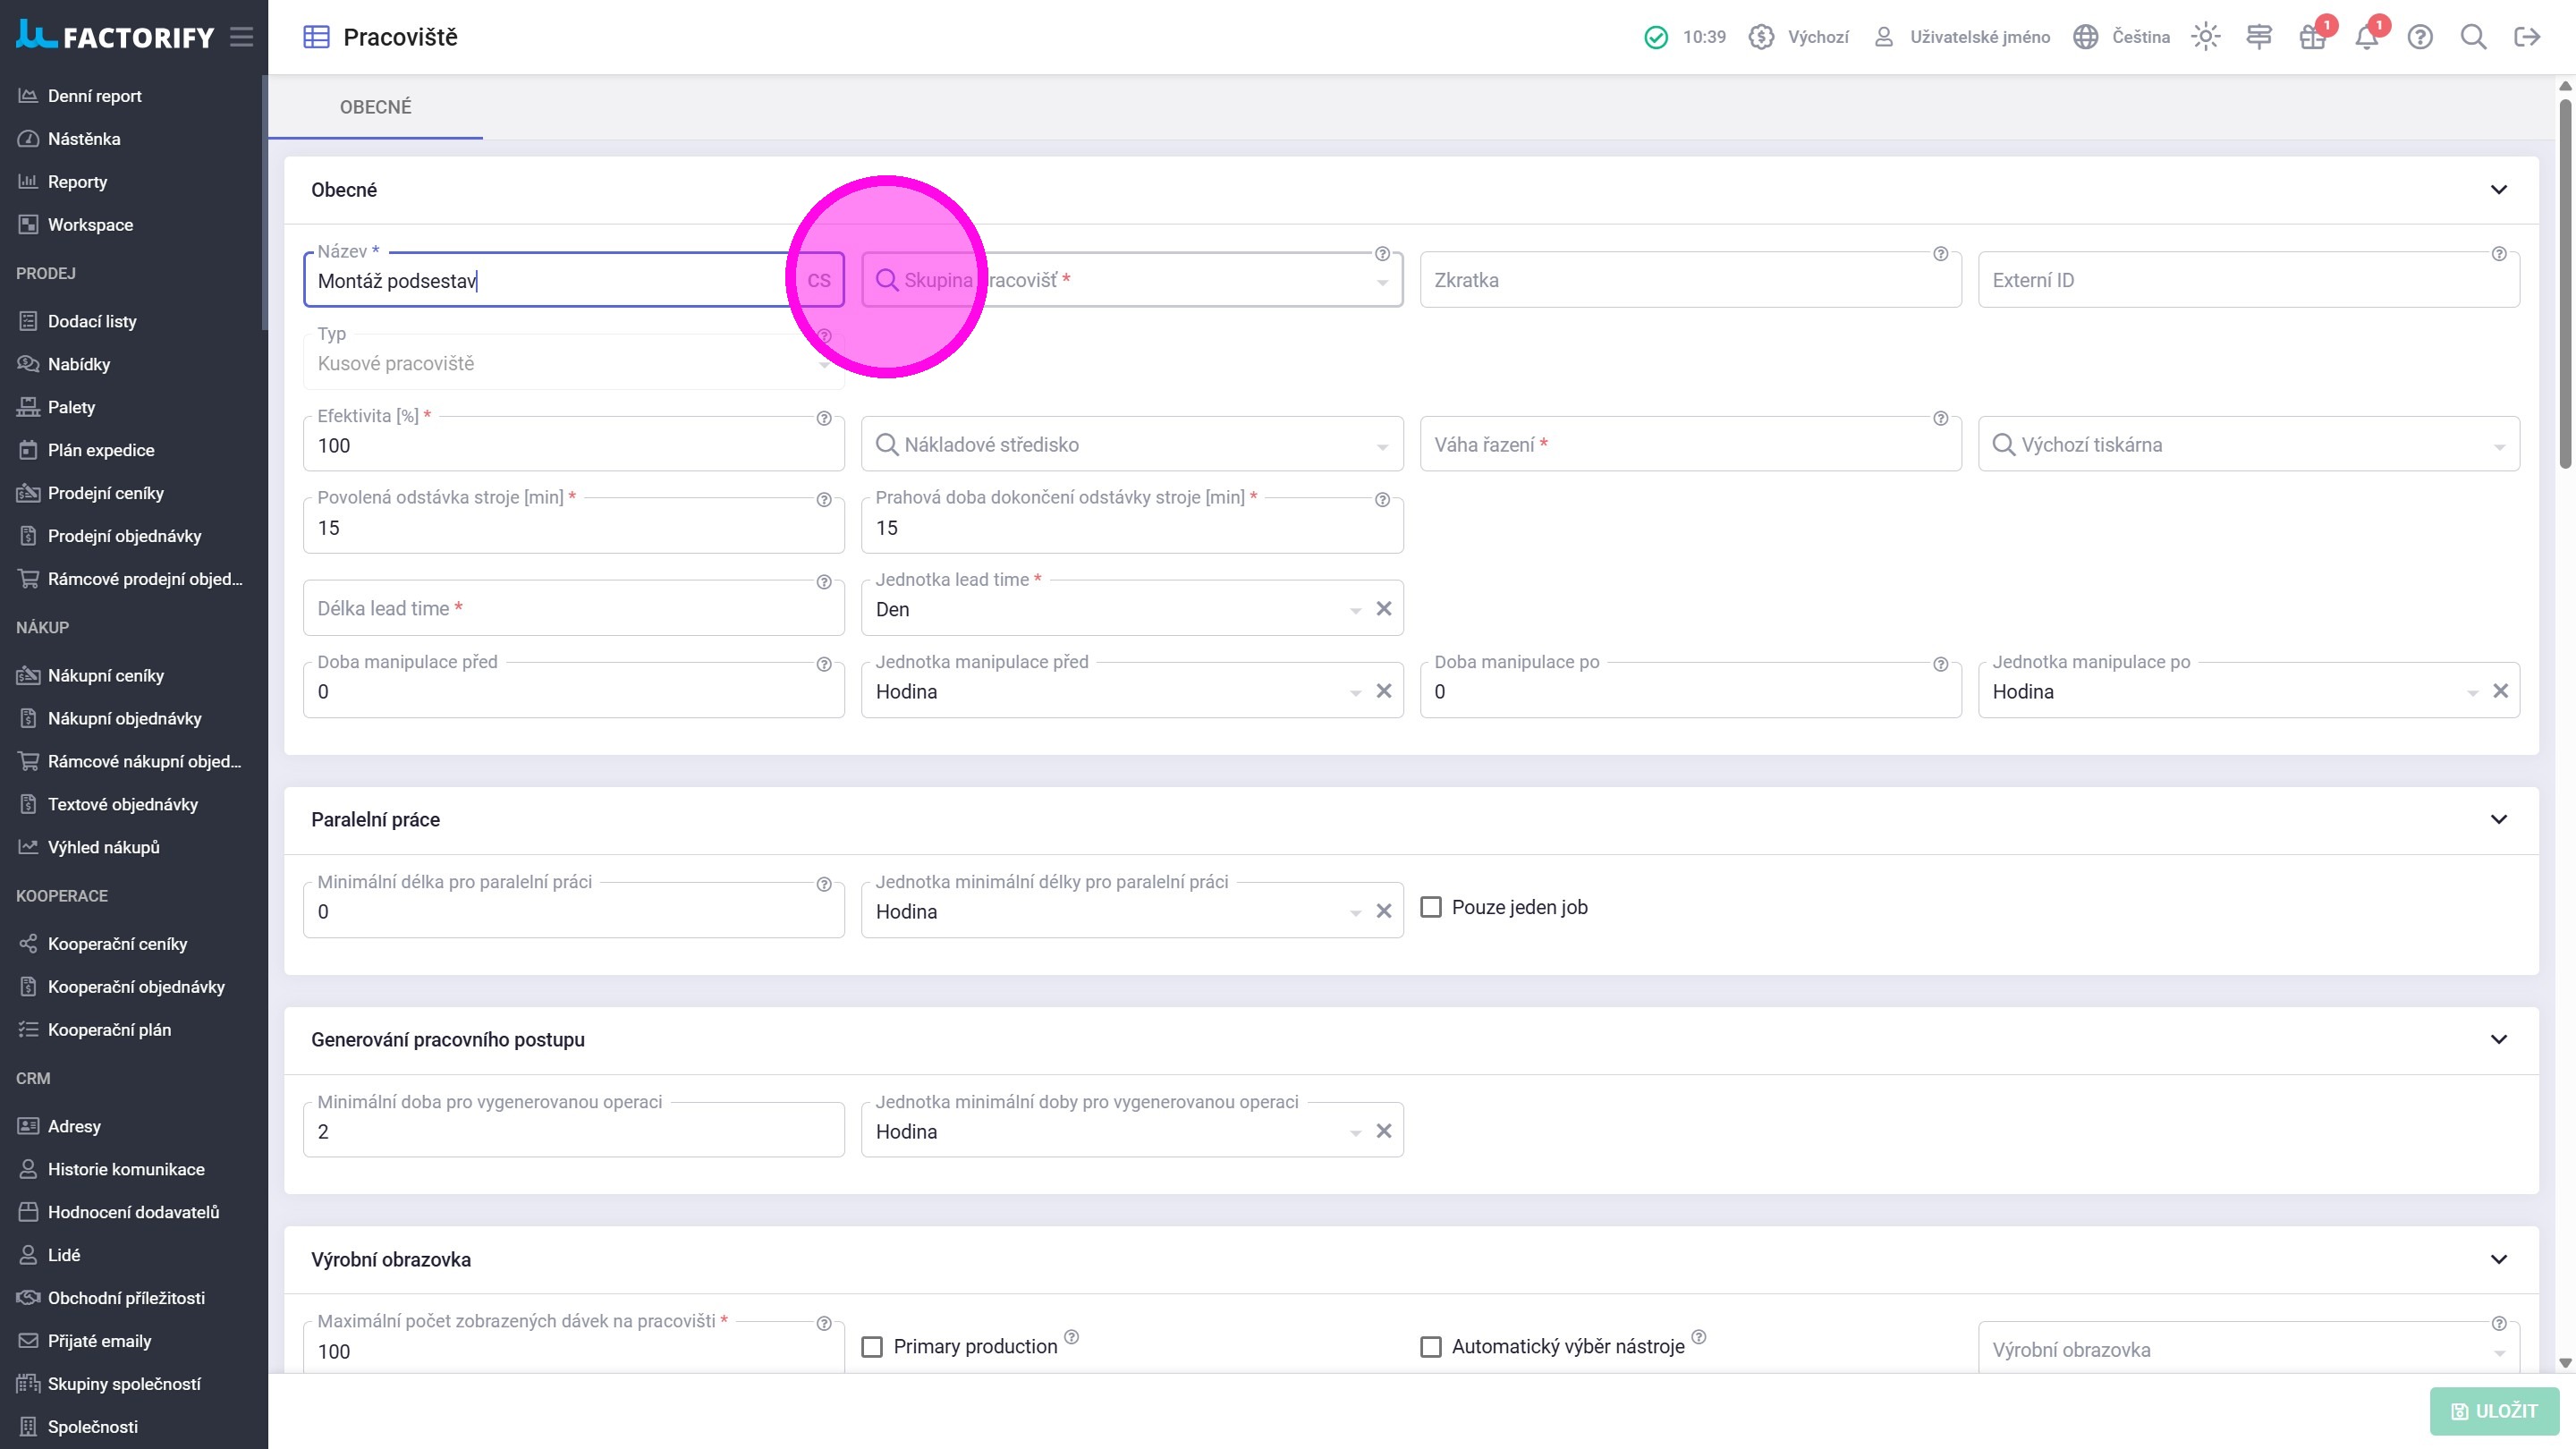Screen dimensions: 2576x1449
Task: Switch to the OBECNÉ tab
Action: point(375,107)
